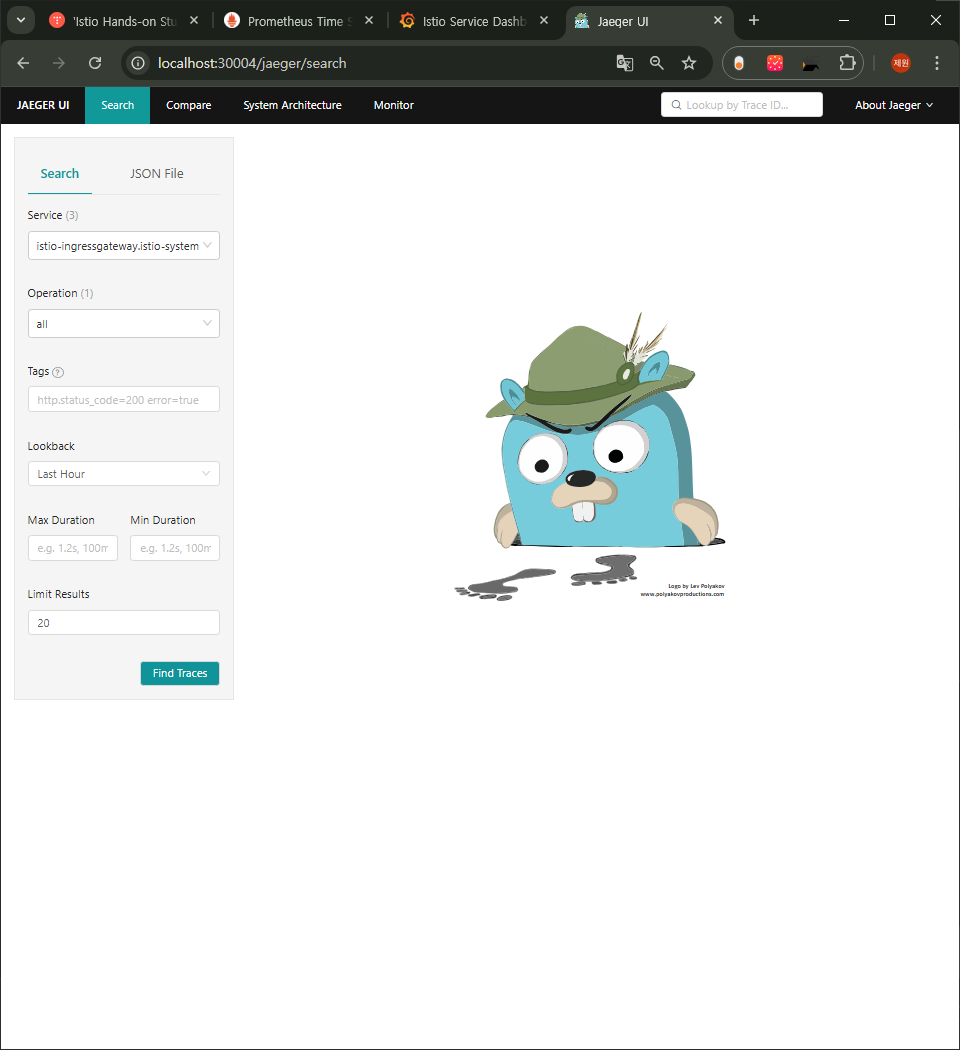Click the Tags help question mark icon
960x1050 pixels.
coord(58,372)
